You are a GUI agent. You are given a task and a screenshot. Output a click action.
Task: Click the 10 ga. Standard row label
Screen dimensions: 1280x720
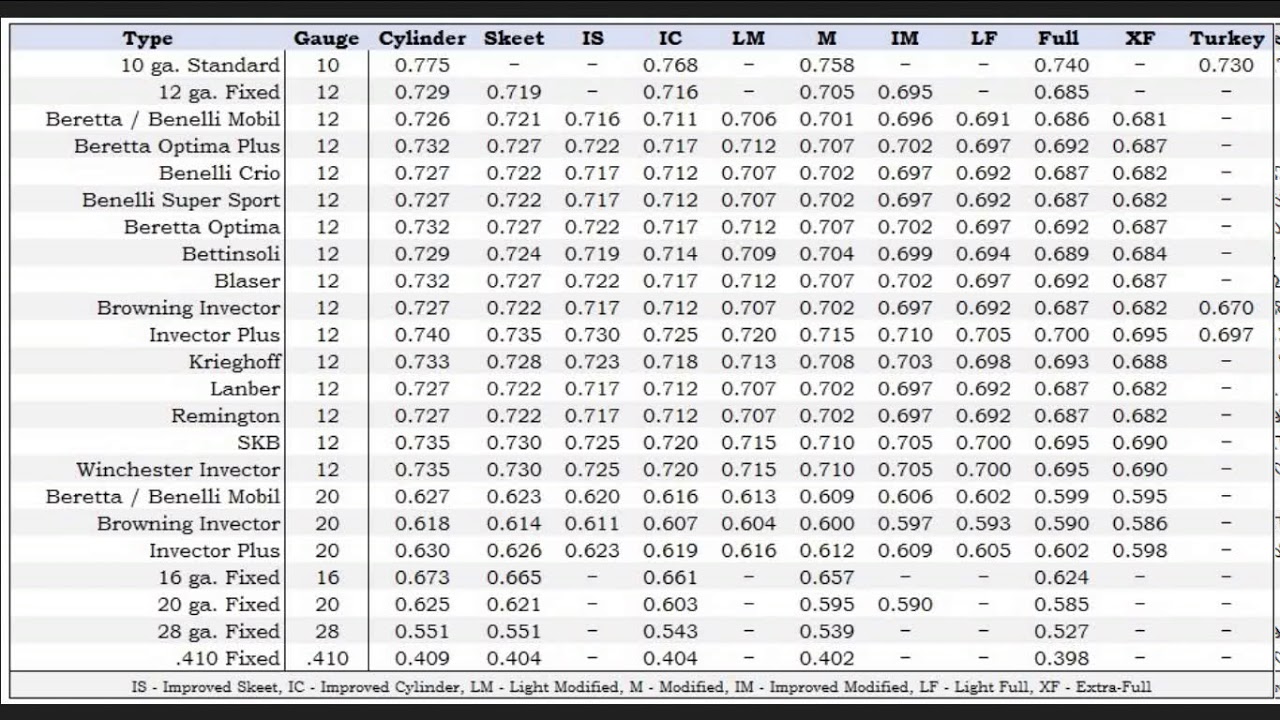coord(200,65)
